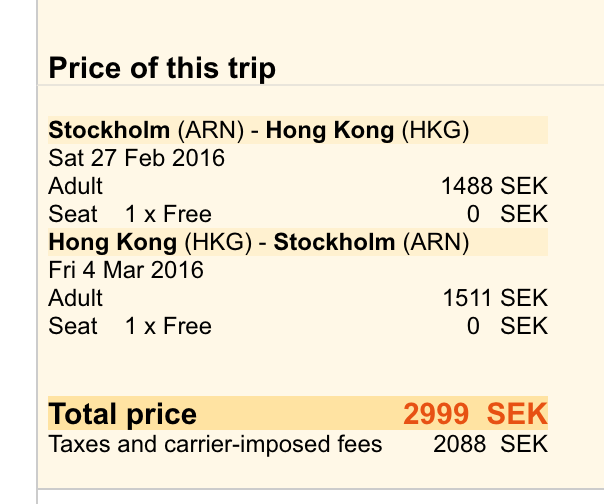The image size is (604, 504).
Task: Click the "Total price" label
Action: pyautogui.click(x=123, y=414)
